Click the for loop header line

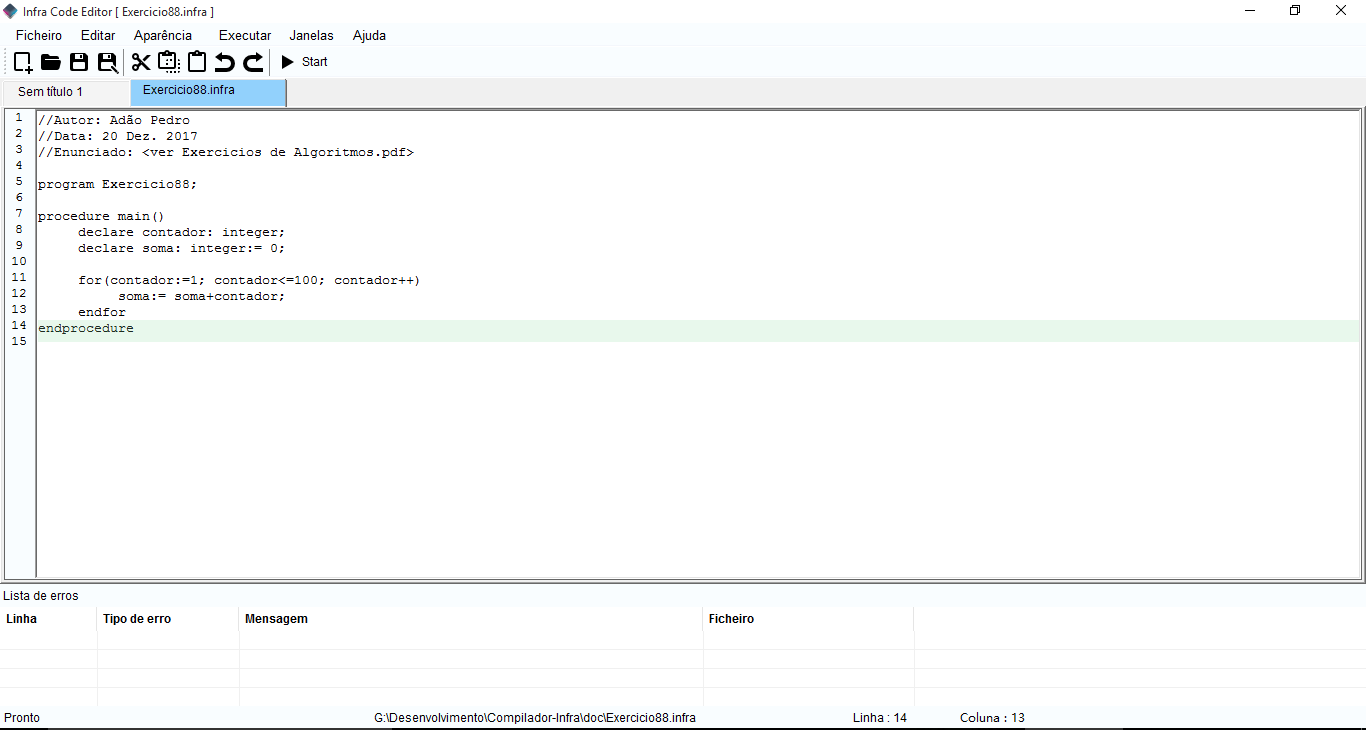tap(249, 280)
